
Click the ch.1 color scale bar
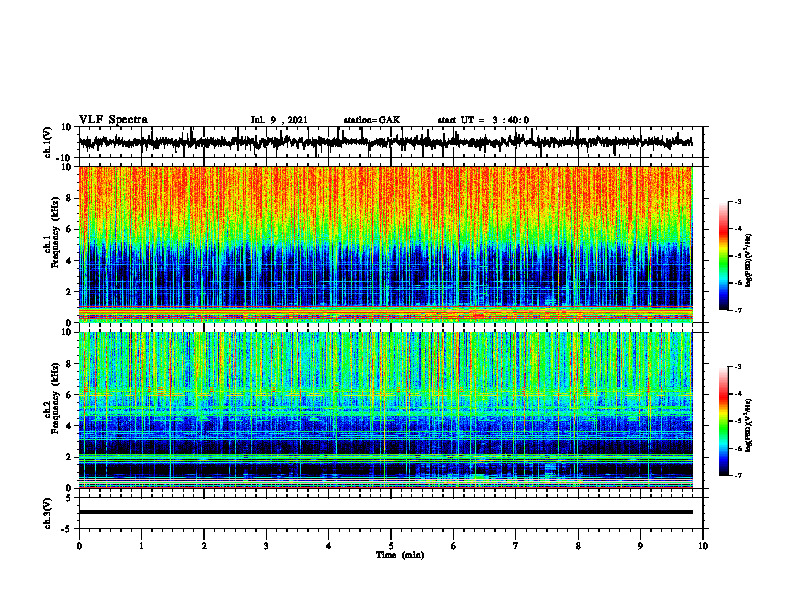[723, 256]
